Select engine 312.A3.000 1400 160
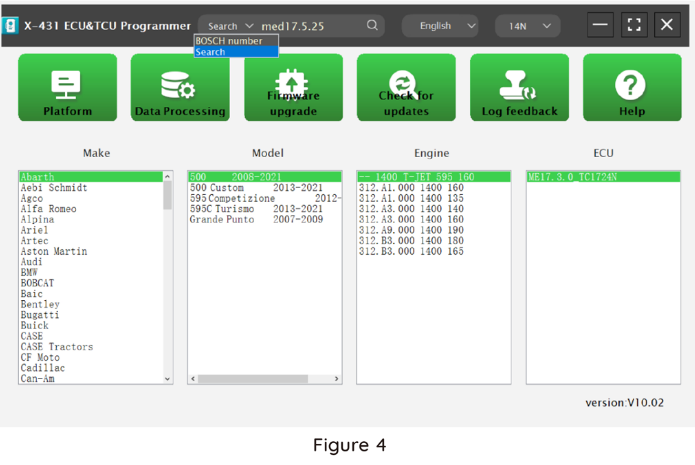The image size is (695, 465). pos(434,219)
